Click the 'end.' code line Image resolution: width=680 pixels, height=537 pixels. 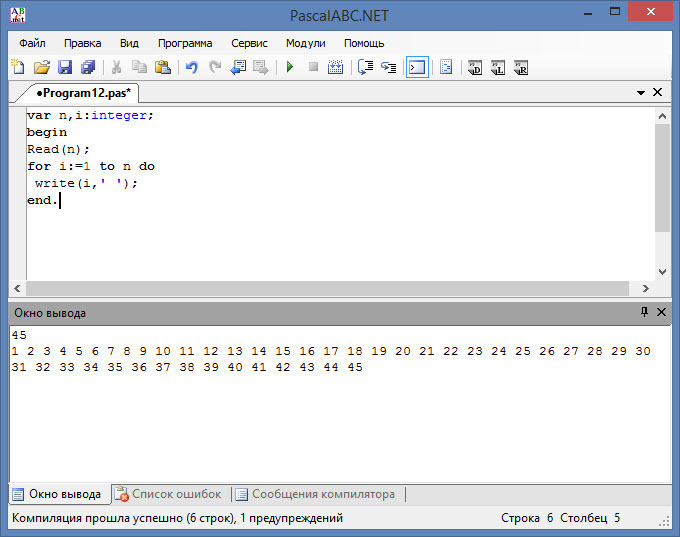pyautogui.click(x=42, y=200)
